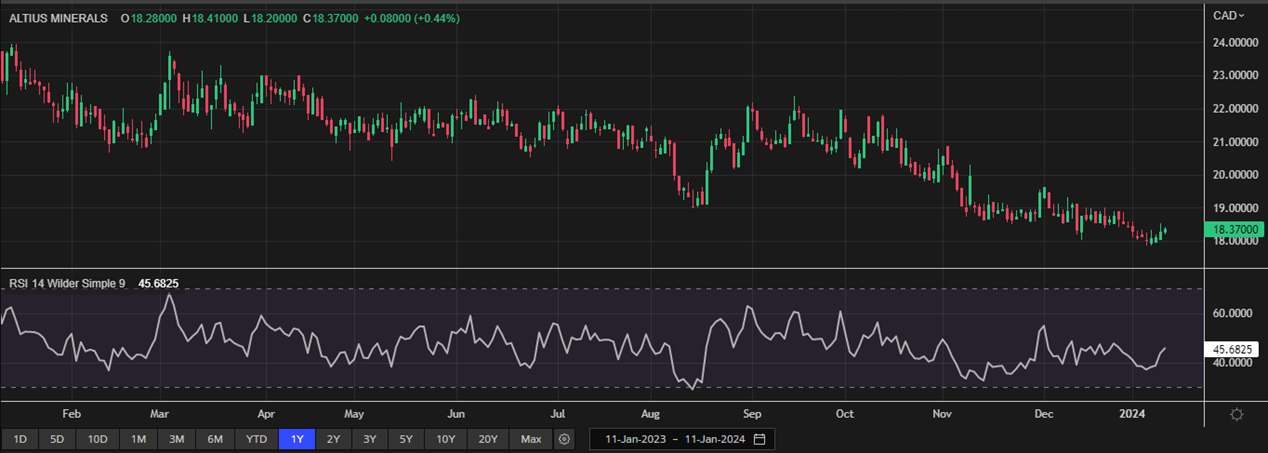Select the 5Y time range

coord(405,439)
